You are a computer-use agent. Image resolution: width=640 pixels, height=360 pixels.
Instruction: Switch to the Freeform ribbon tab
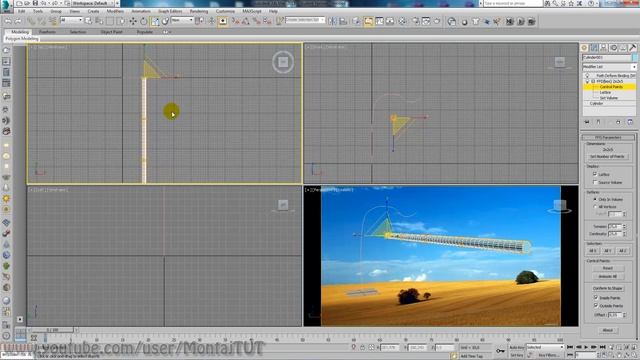point(47,31)
